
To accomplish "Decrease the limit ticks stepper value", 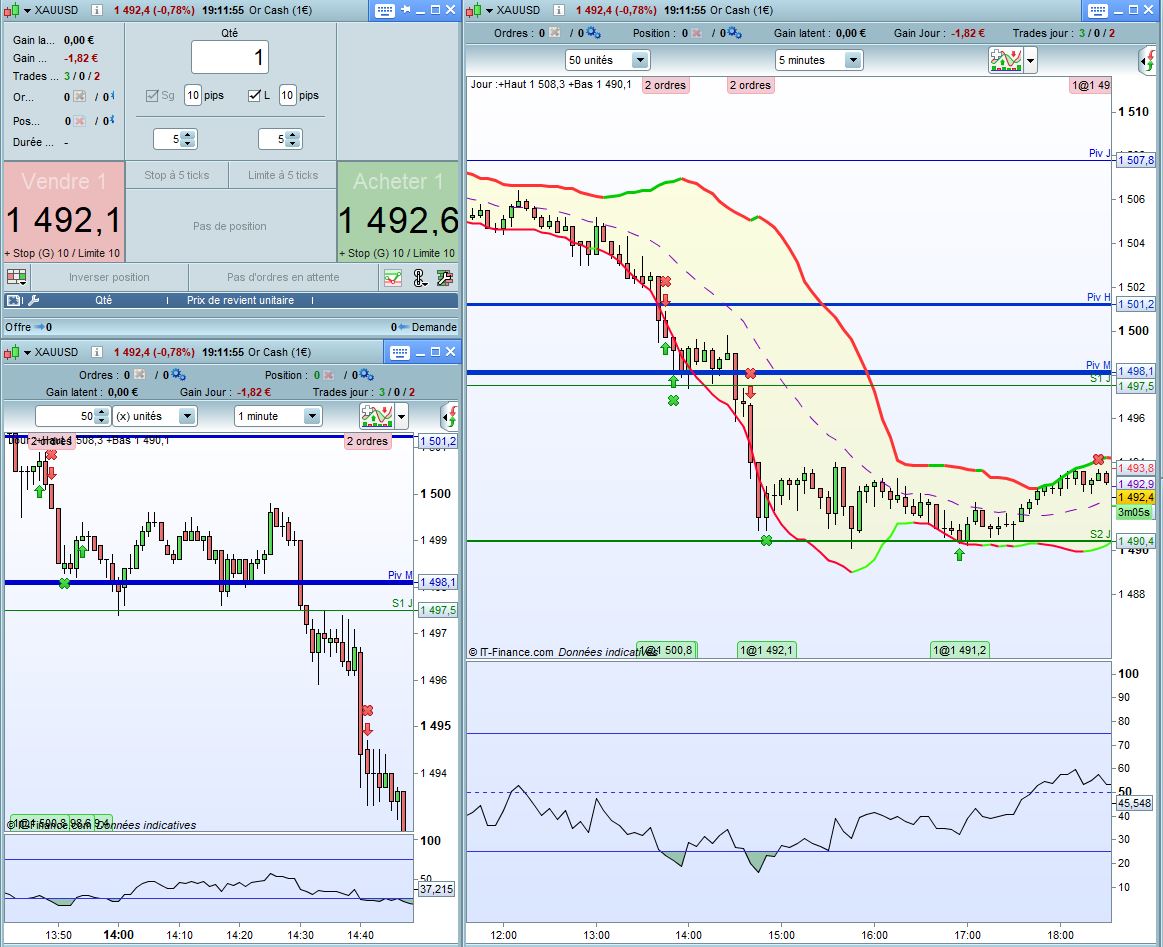I will [293, 143].
